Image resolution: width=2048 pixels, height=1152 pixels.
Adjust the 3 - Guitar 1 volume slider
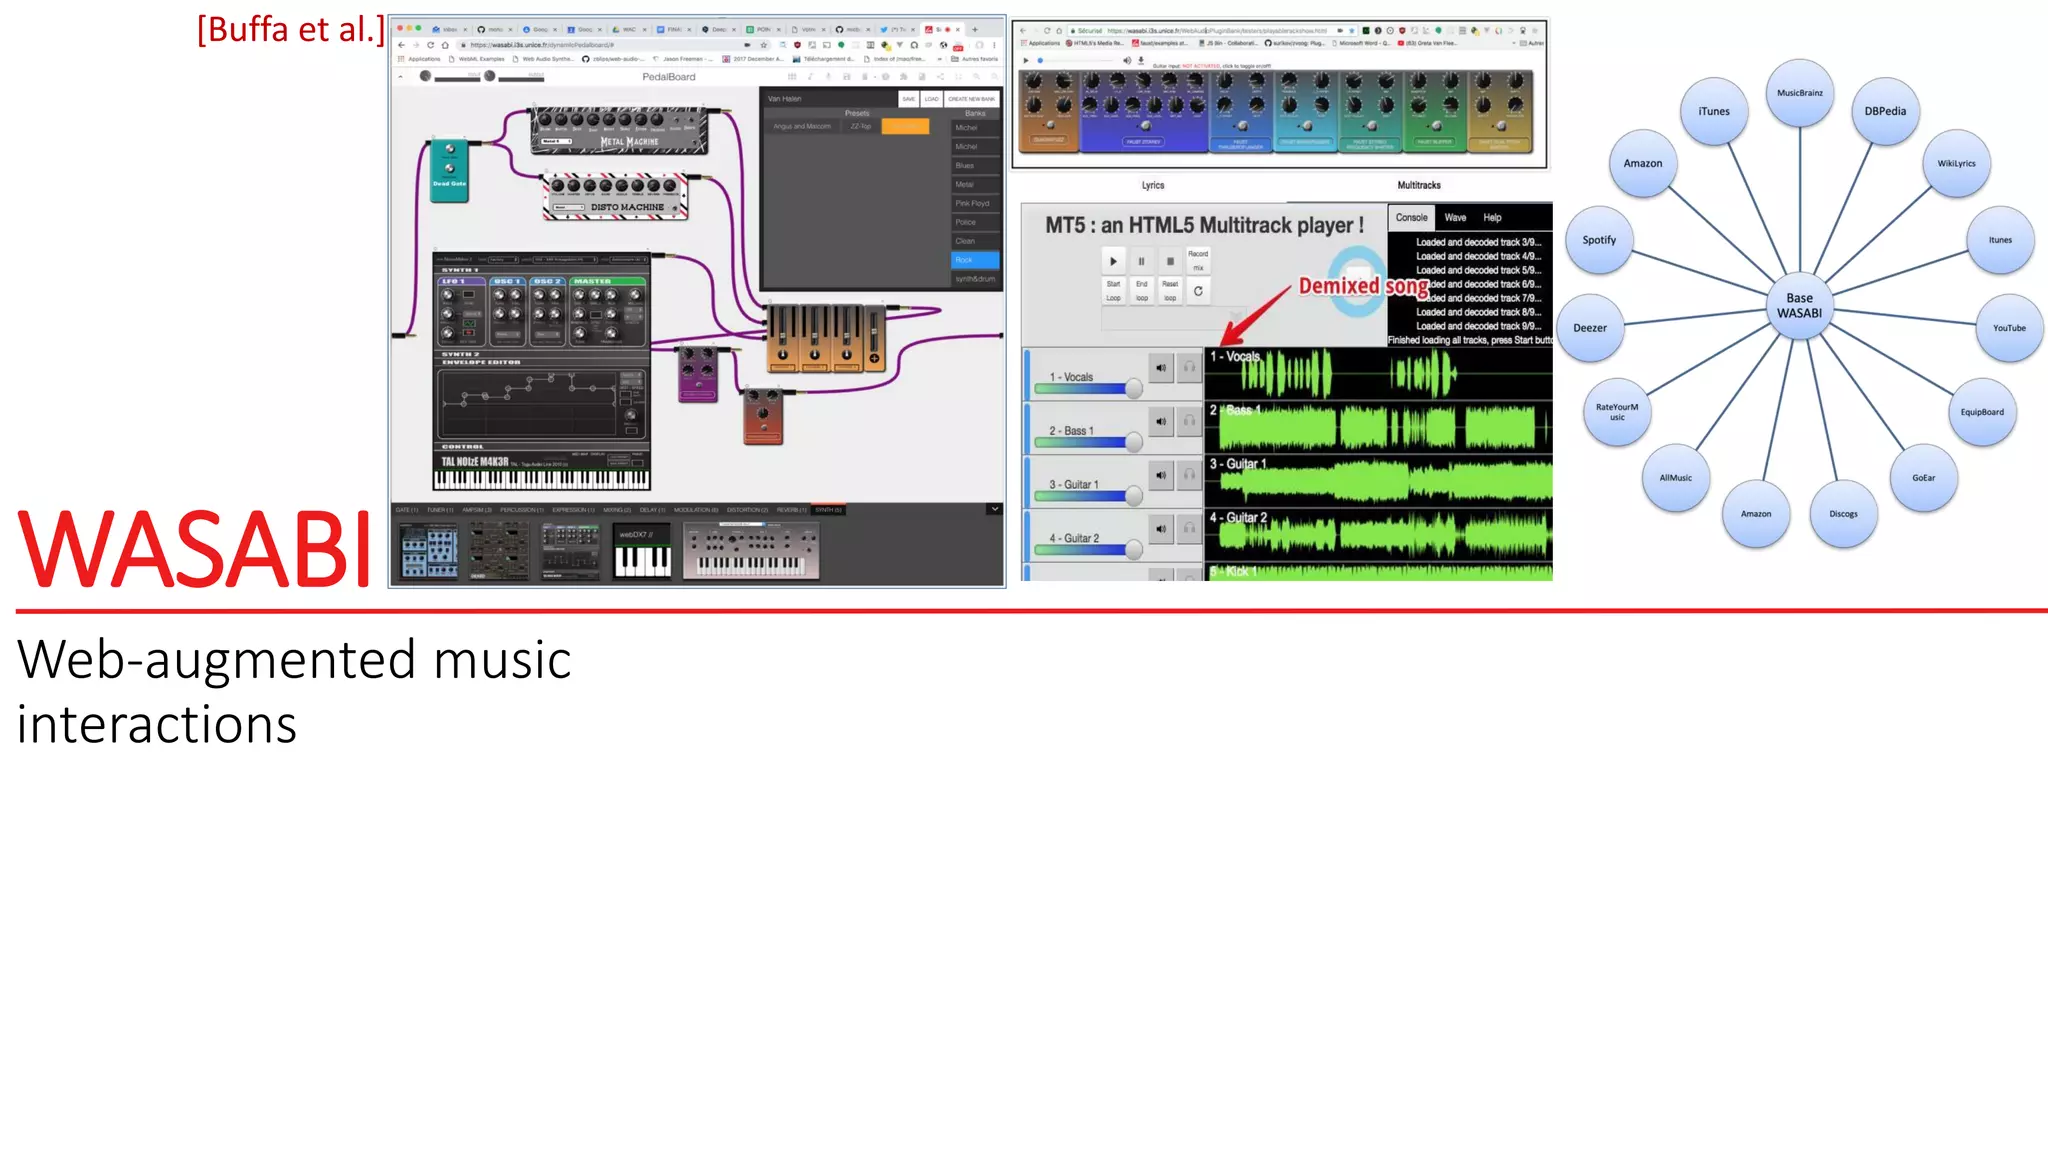(1088, 495)
